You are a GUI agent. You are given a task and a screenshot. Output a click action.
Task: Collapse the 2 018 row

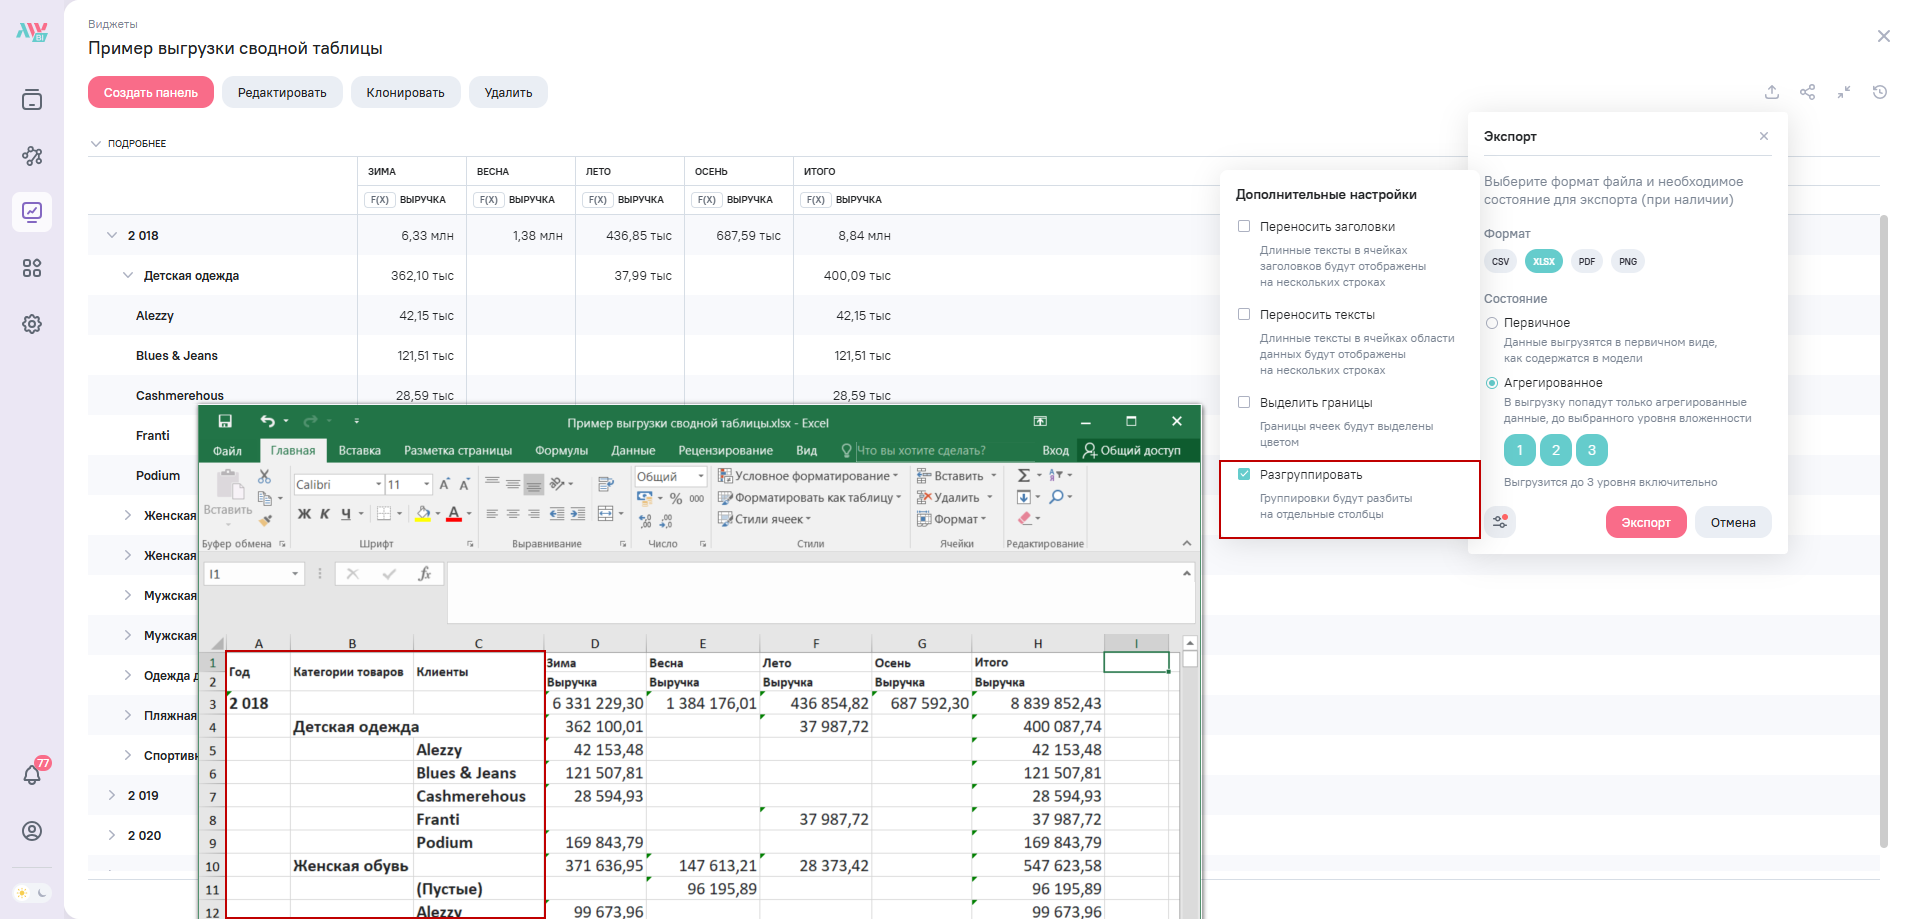pyautogui.click(x=112, y=236)
